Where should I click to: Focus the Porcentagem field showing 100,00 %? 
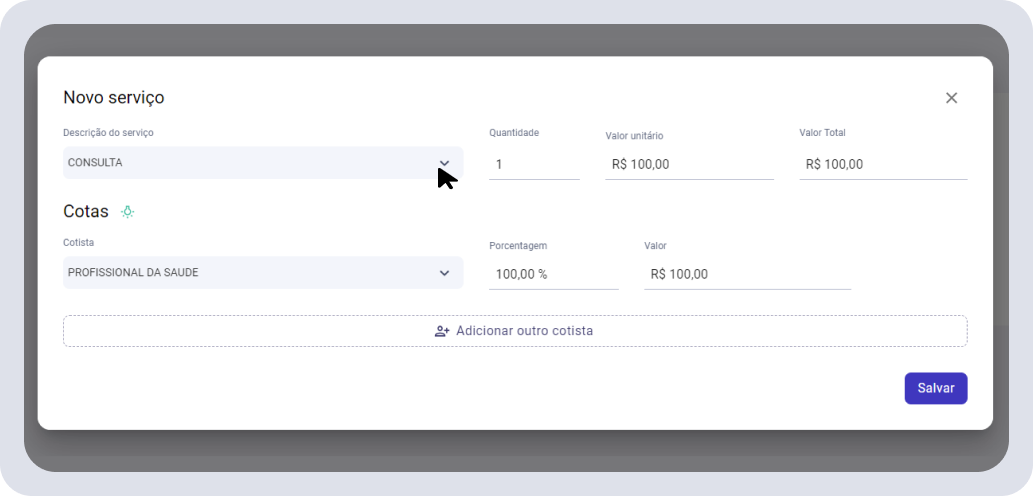coord(553,274)
